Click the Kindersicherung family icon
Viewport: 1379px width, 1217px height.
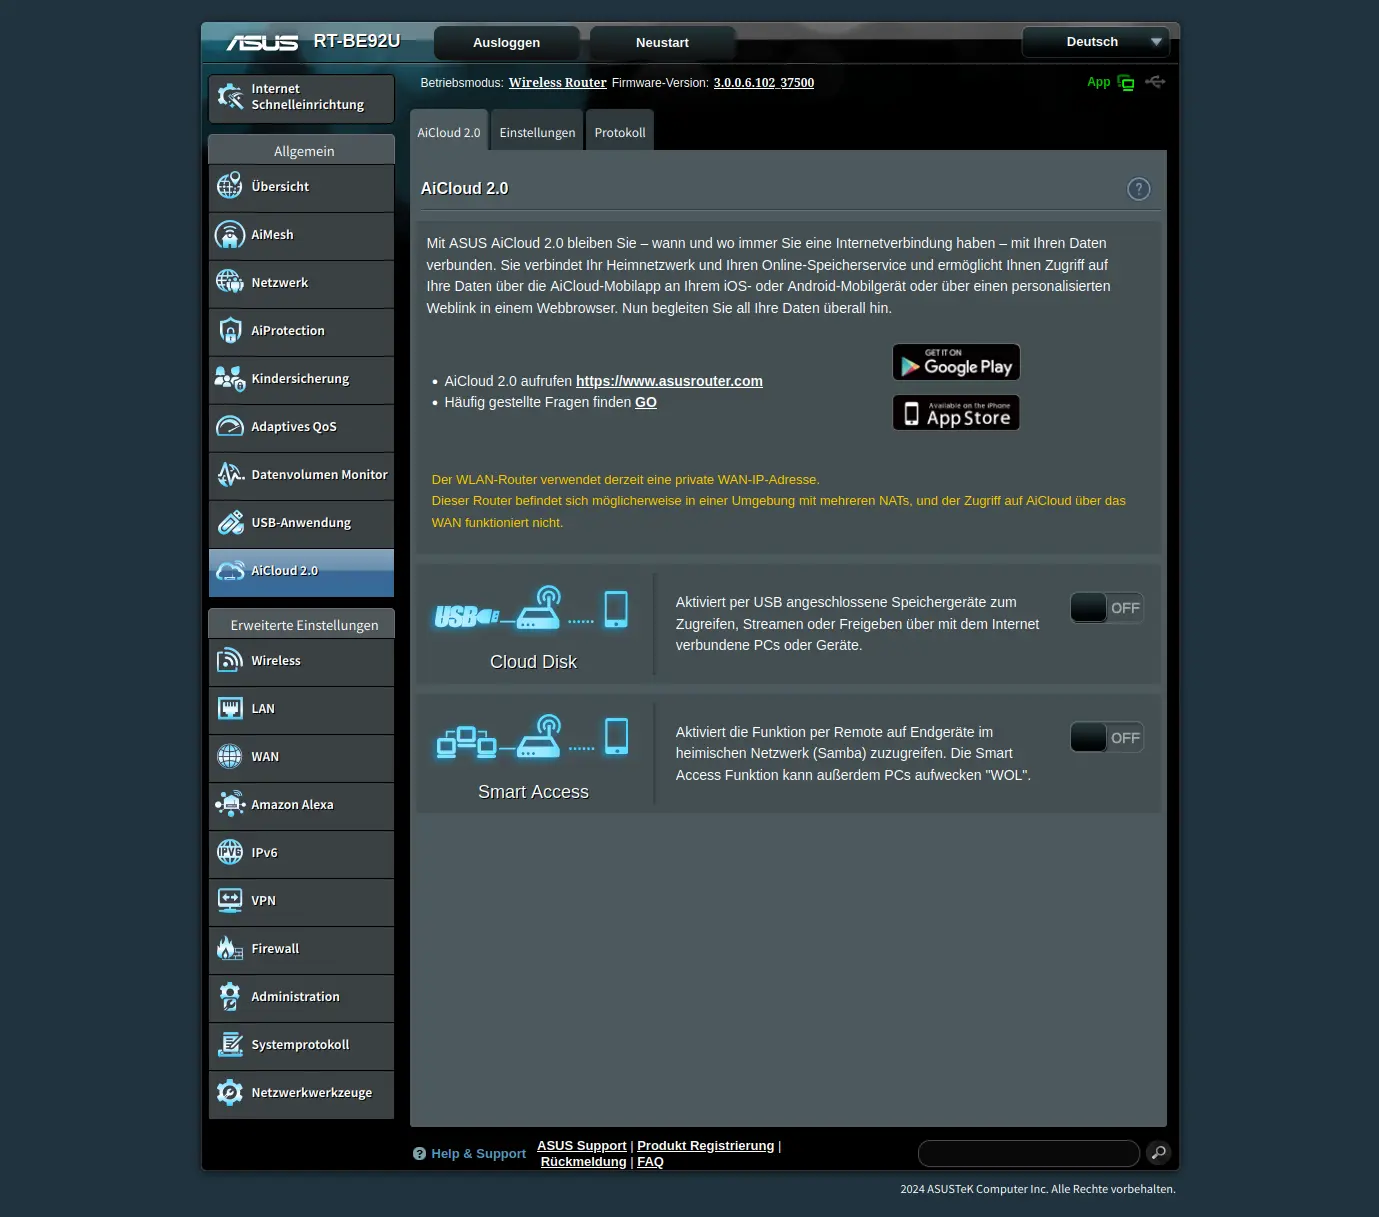click(230, 379)
